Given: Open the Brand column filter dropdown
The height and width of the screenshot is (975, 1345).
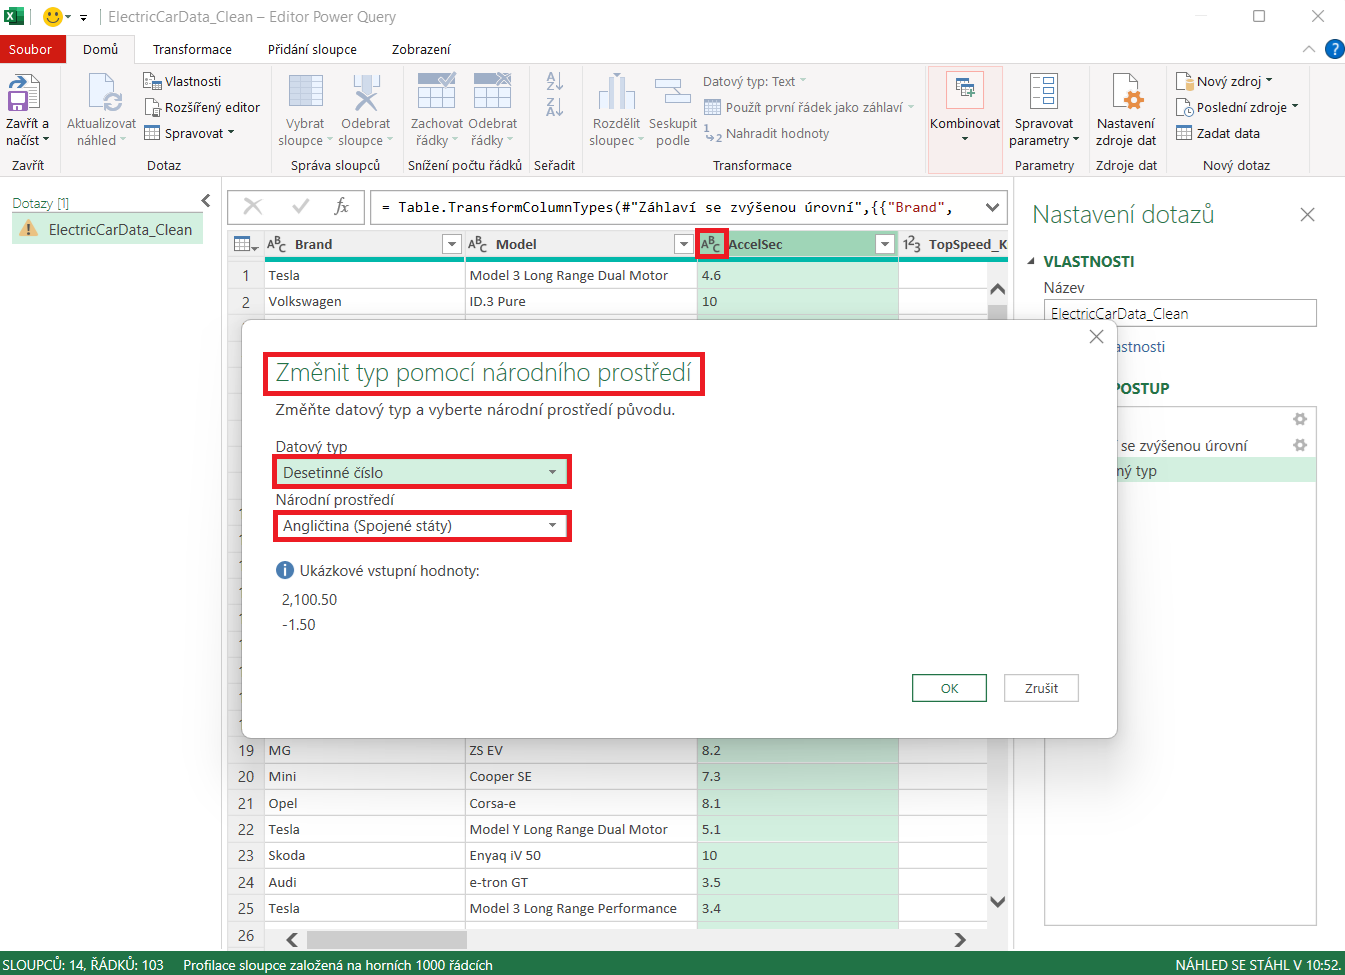Looking at the screenshot, I should pyautogui.click(x=452, y=244).
